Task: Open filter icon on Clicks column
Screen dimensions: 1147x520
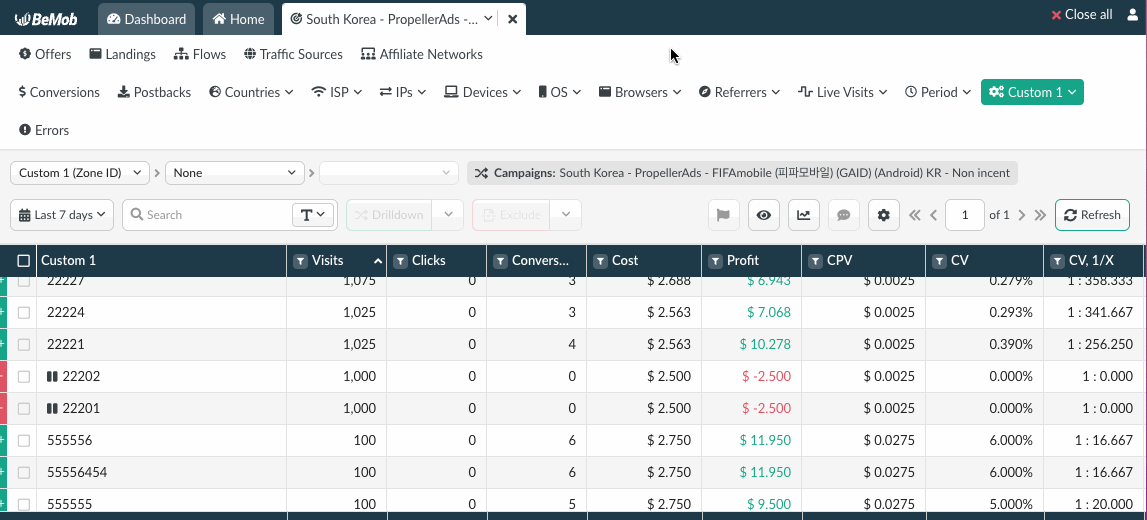Action: pos(400,261)
